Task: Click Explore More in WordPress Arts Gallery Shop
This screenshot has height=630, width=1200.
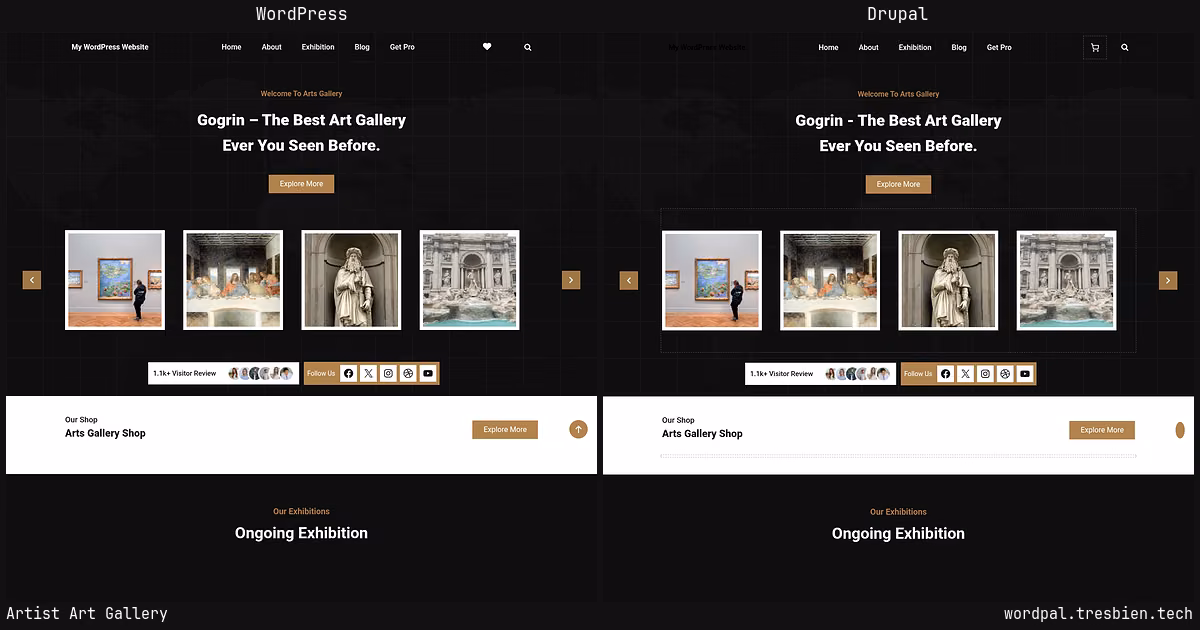Action: click(505, 430)
